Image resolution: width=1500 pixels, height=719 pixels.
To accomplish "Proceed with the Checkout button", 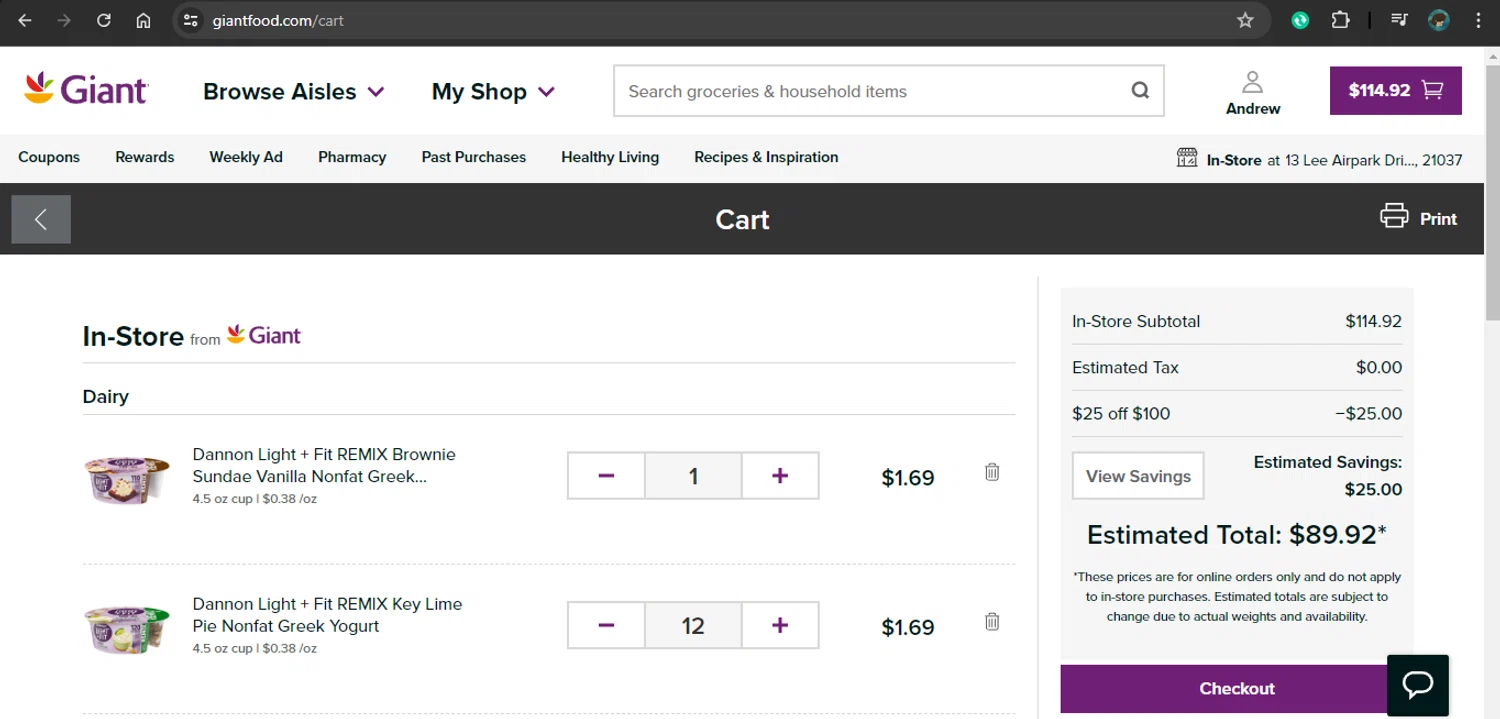I will [1237, 688].
